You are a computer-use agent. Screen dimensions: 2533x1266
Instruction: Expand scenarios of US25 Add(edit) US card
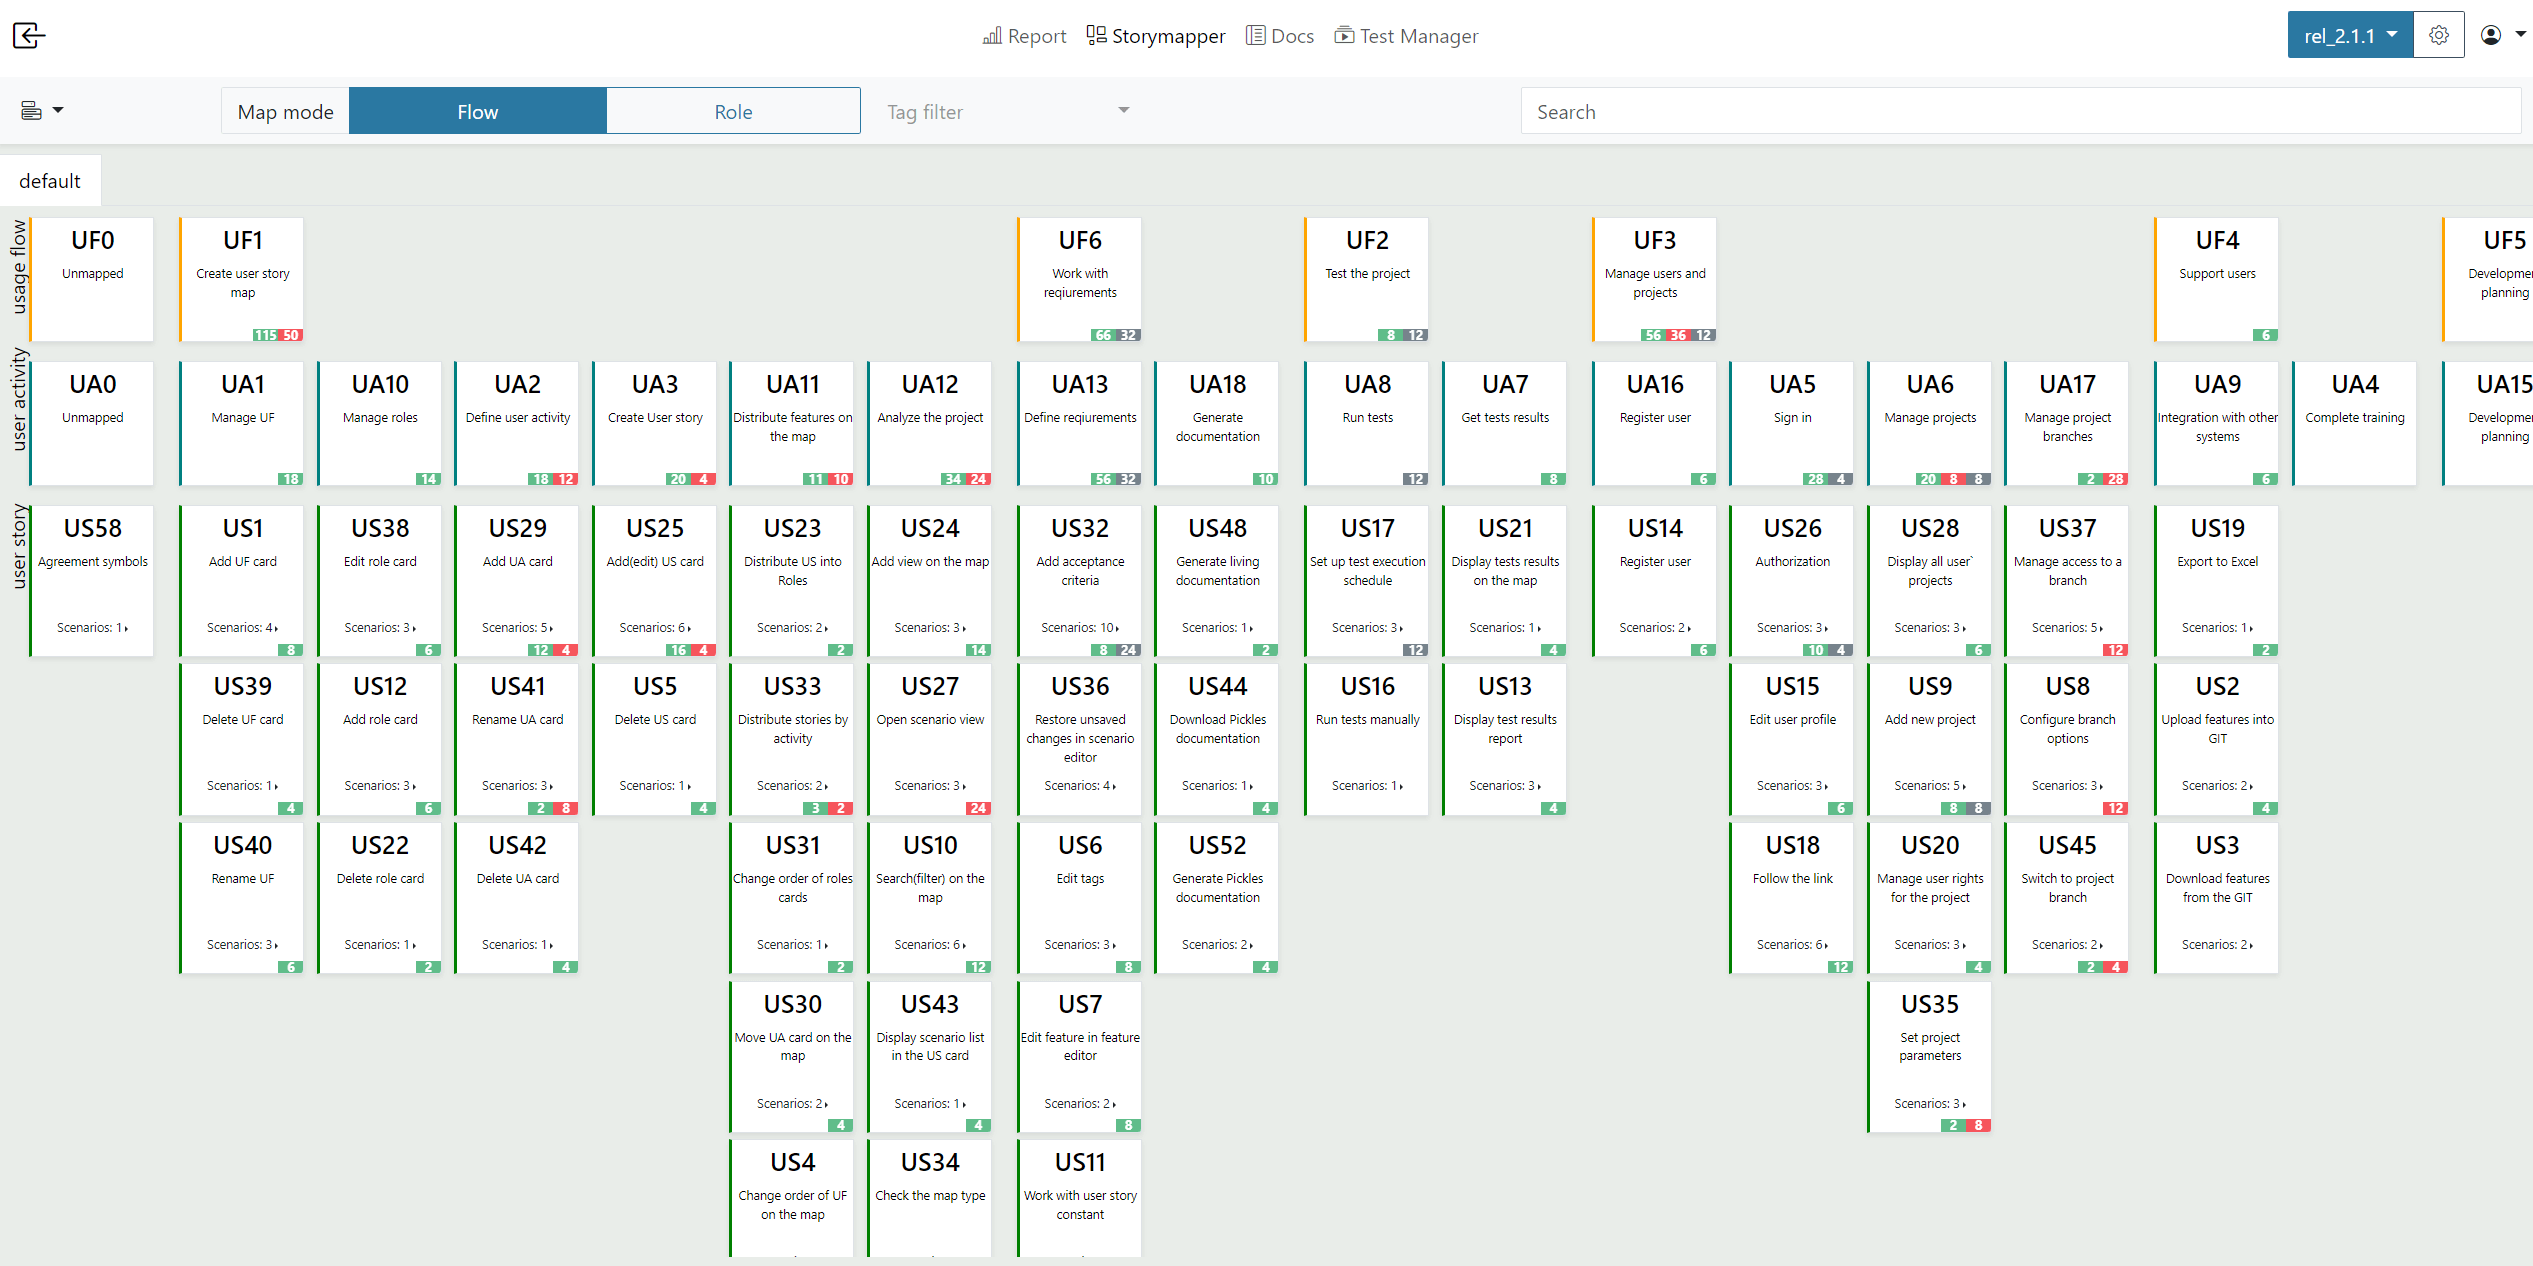click(655, 628)
